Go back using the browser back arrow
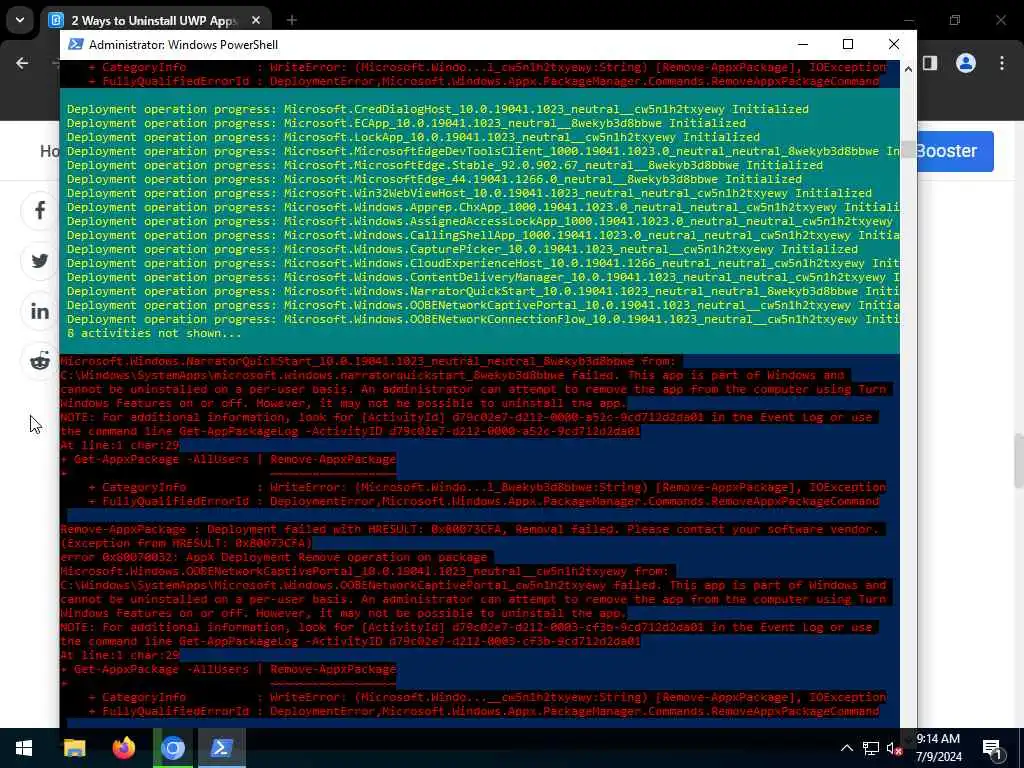Viewport: 1024px width, 768px height. click(x=22, y=63)
